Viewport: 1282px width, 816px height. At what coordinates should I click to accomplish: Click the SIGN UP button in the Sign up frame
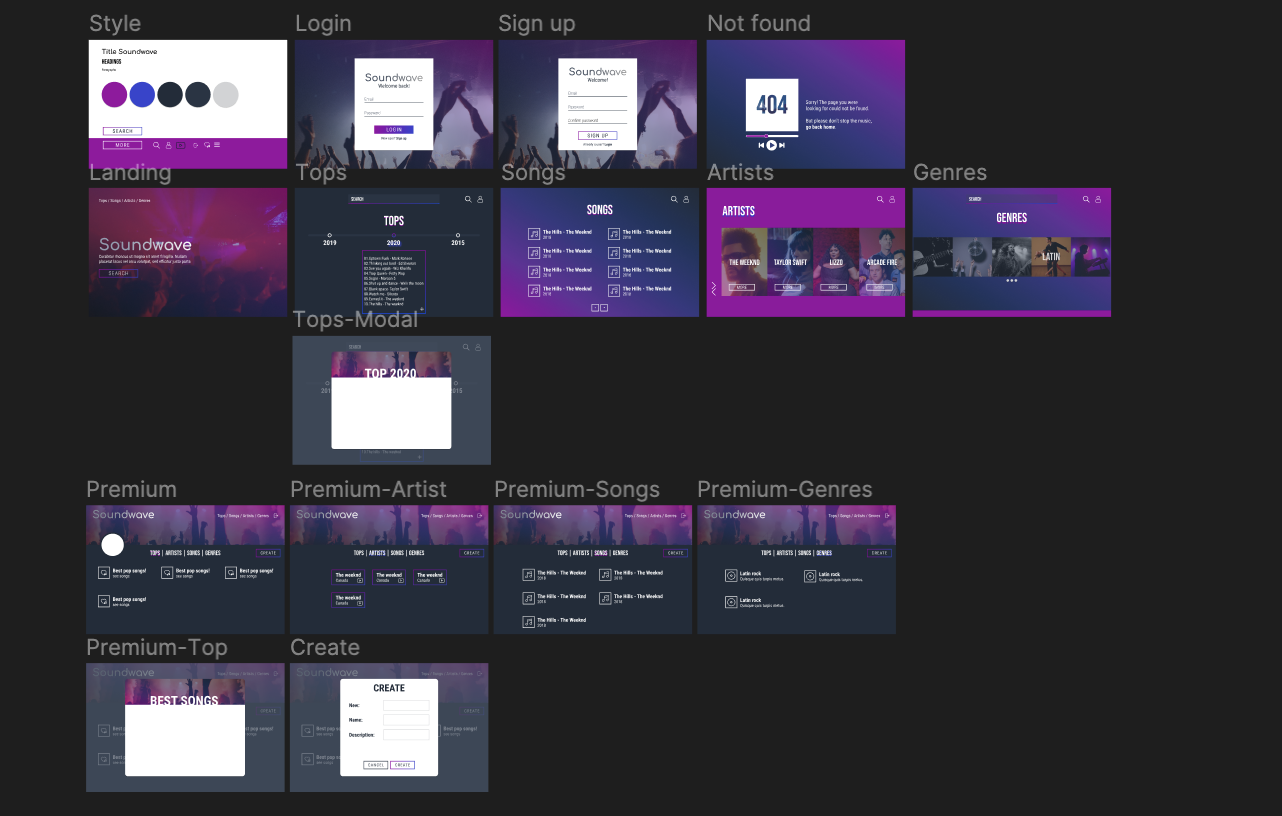coord(597,135)
